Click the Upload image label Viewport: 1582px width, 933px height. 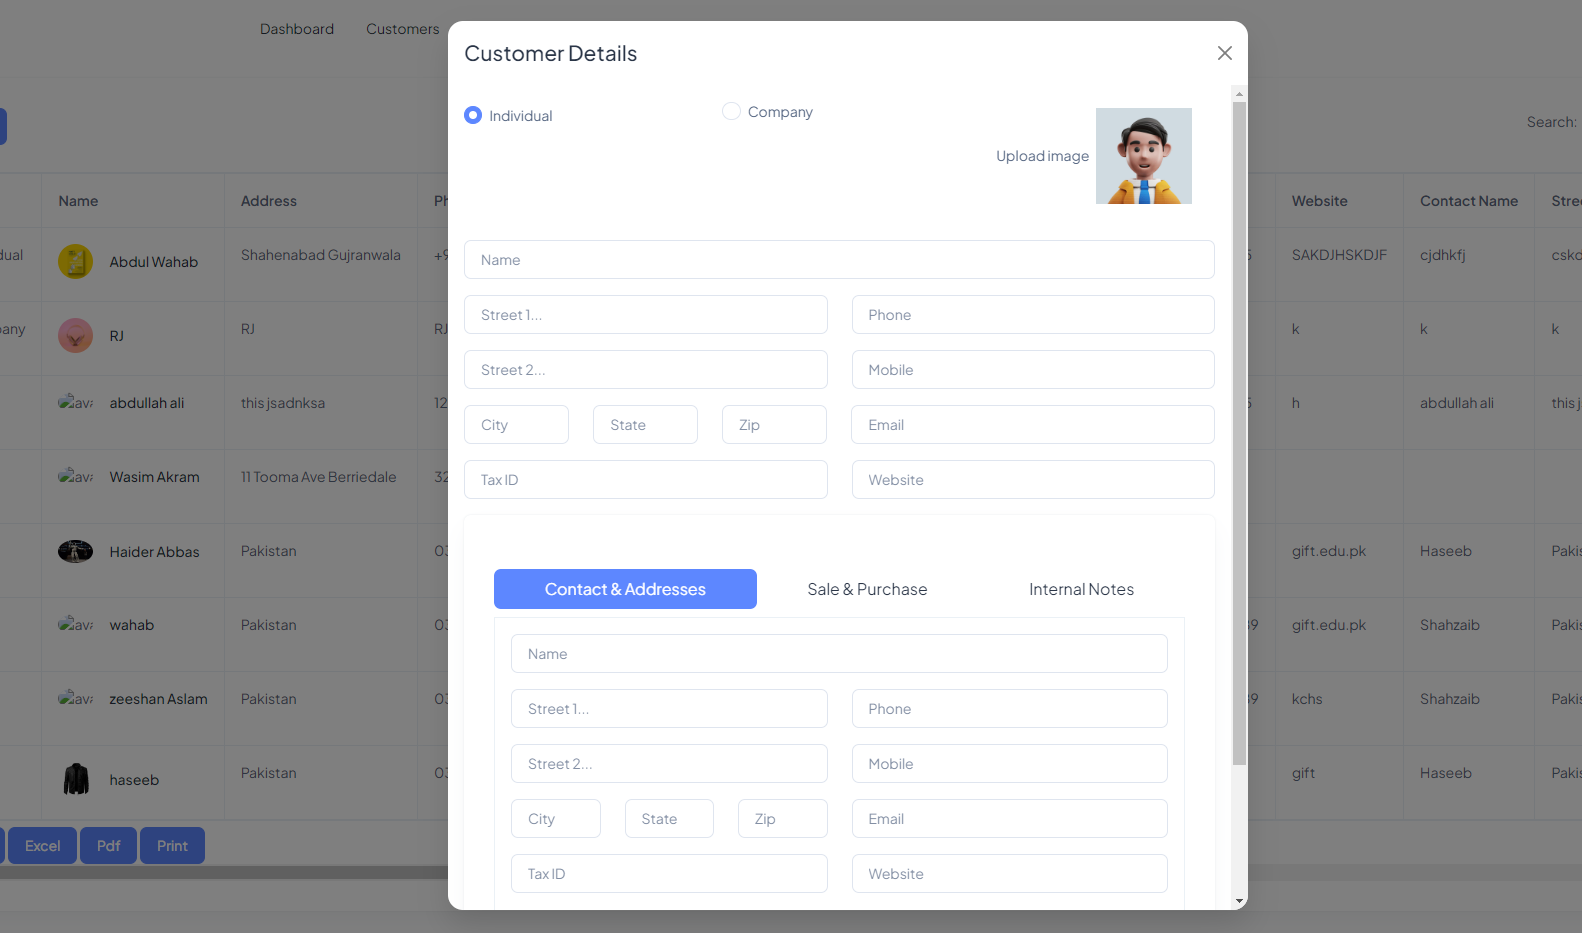click(x=1042, y=156)
